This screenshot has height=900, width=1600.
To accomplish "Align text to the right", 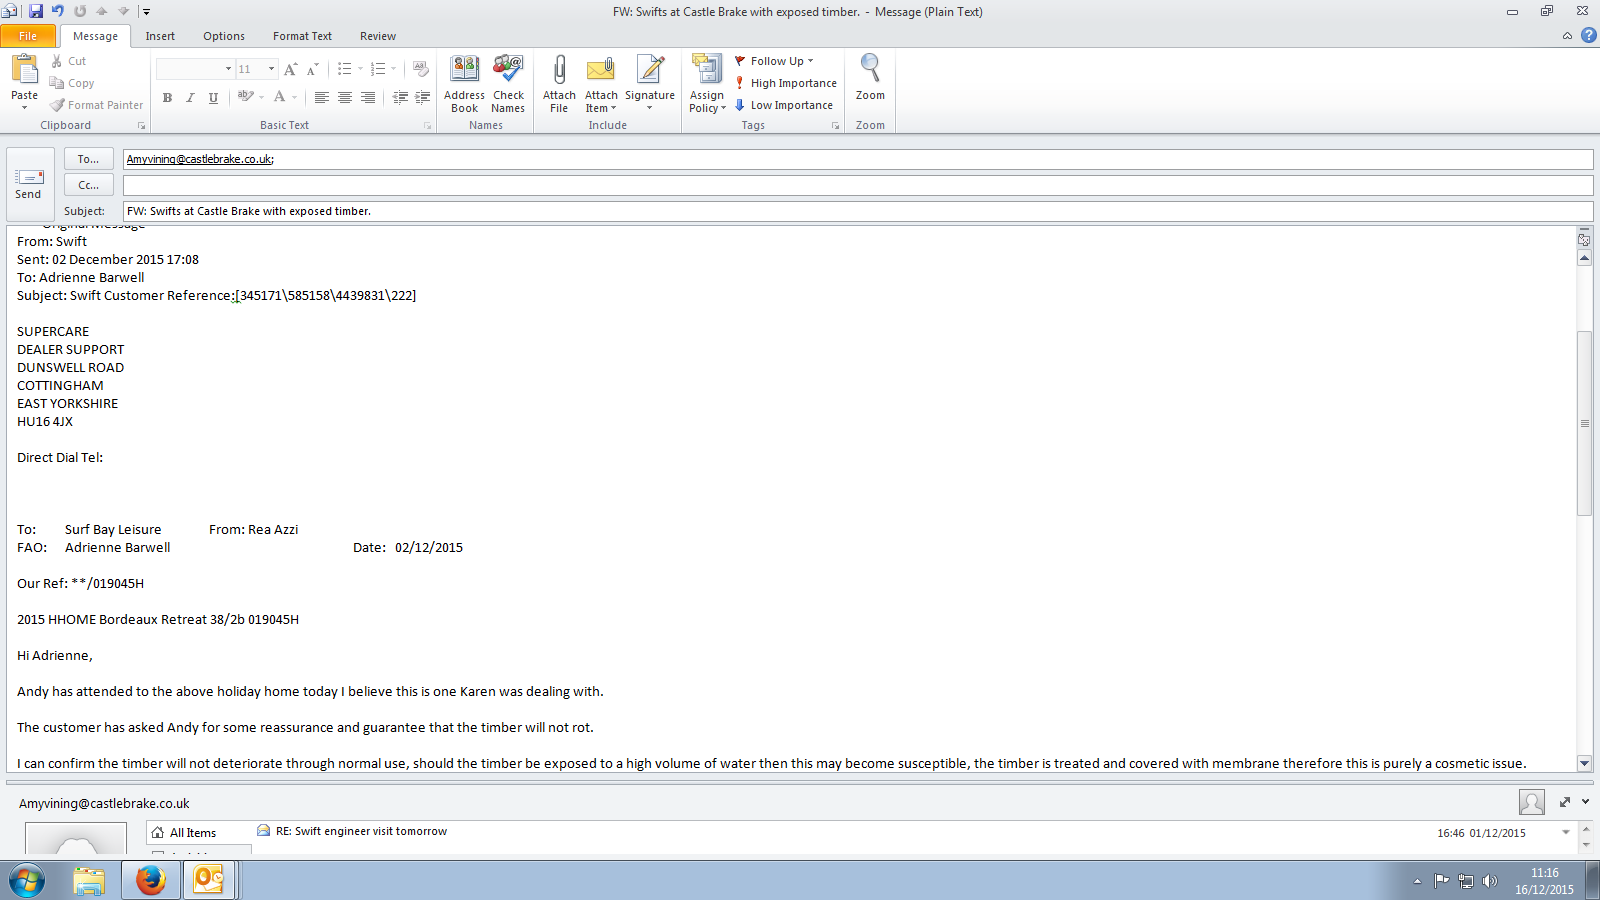I will pos(368,97).
